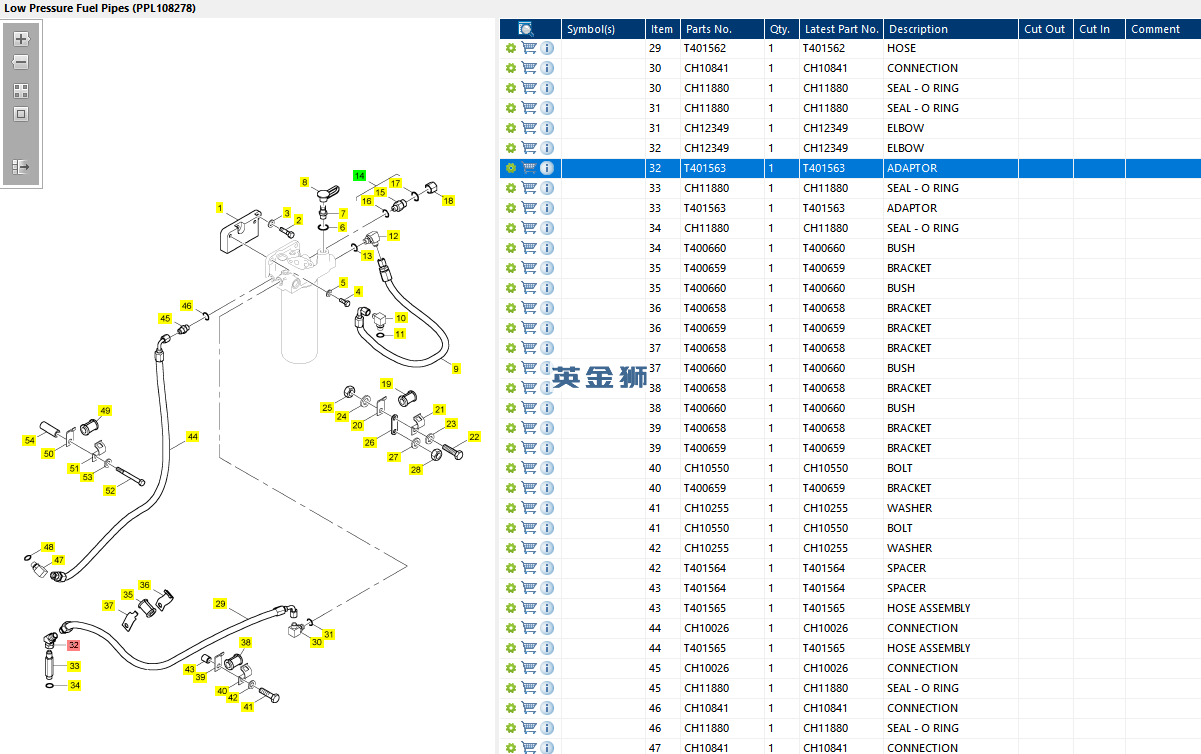Image resolution: width=1201 pixels, height=754 pixels.
Task: Open info for item 42 T401564 SPACER
Action: [547, 568]
